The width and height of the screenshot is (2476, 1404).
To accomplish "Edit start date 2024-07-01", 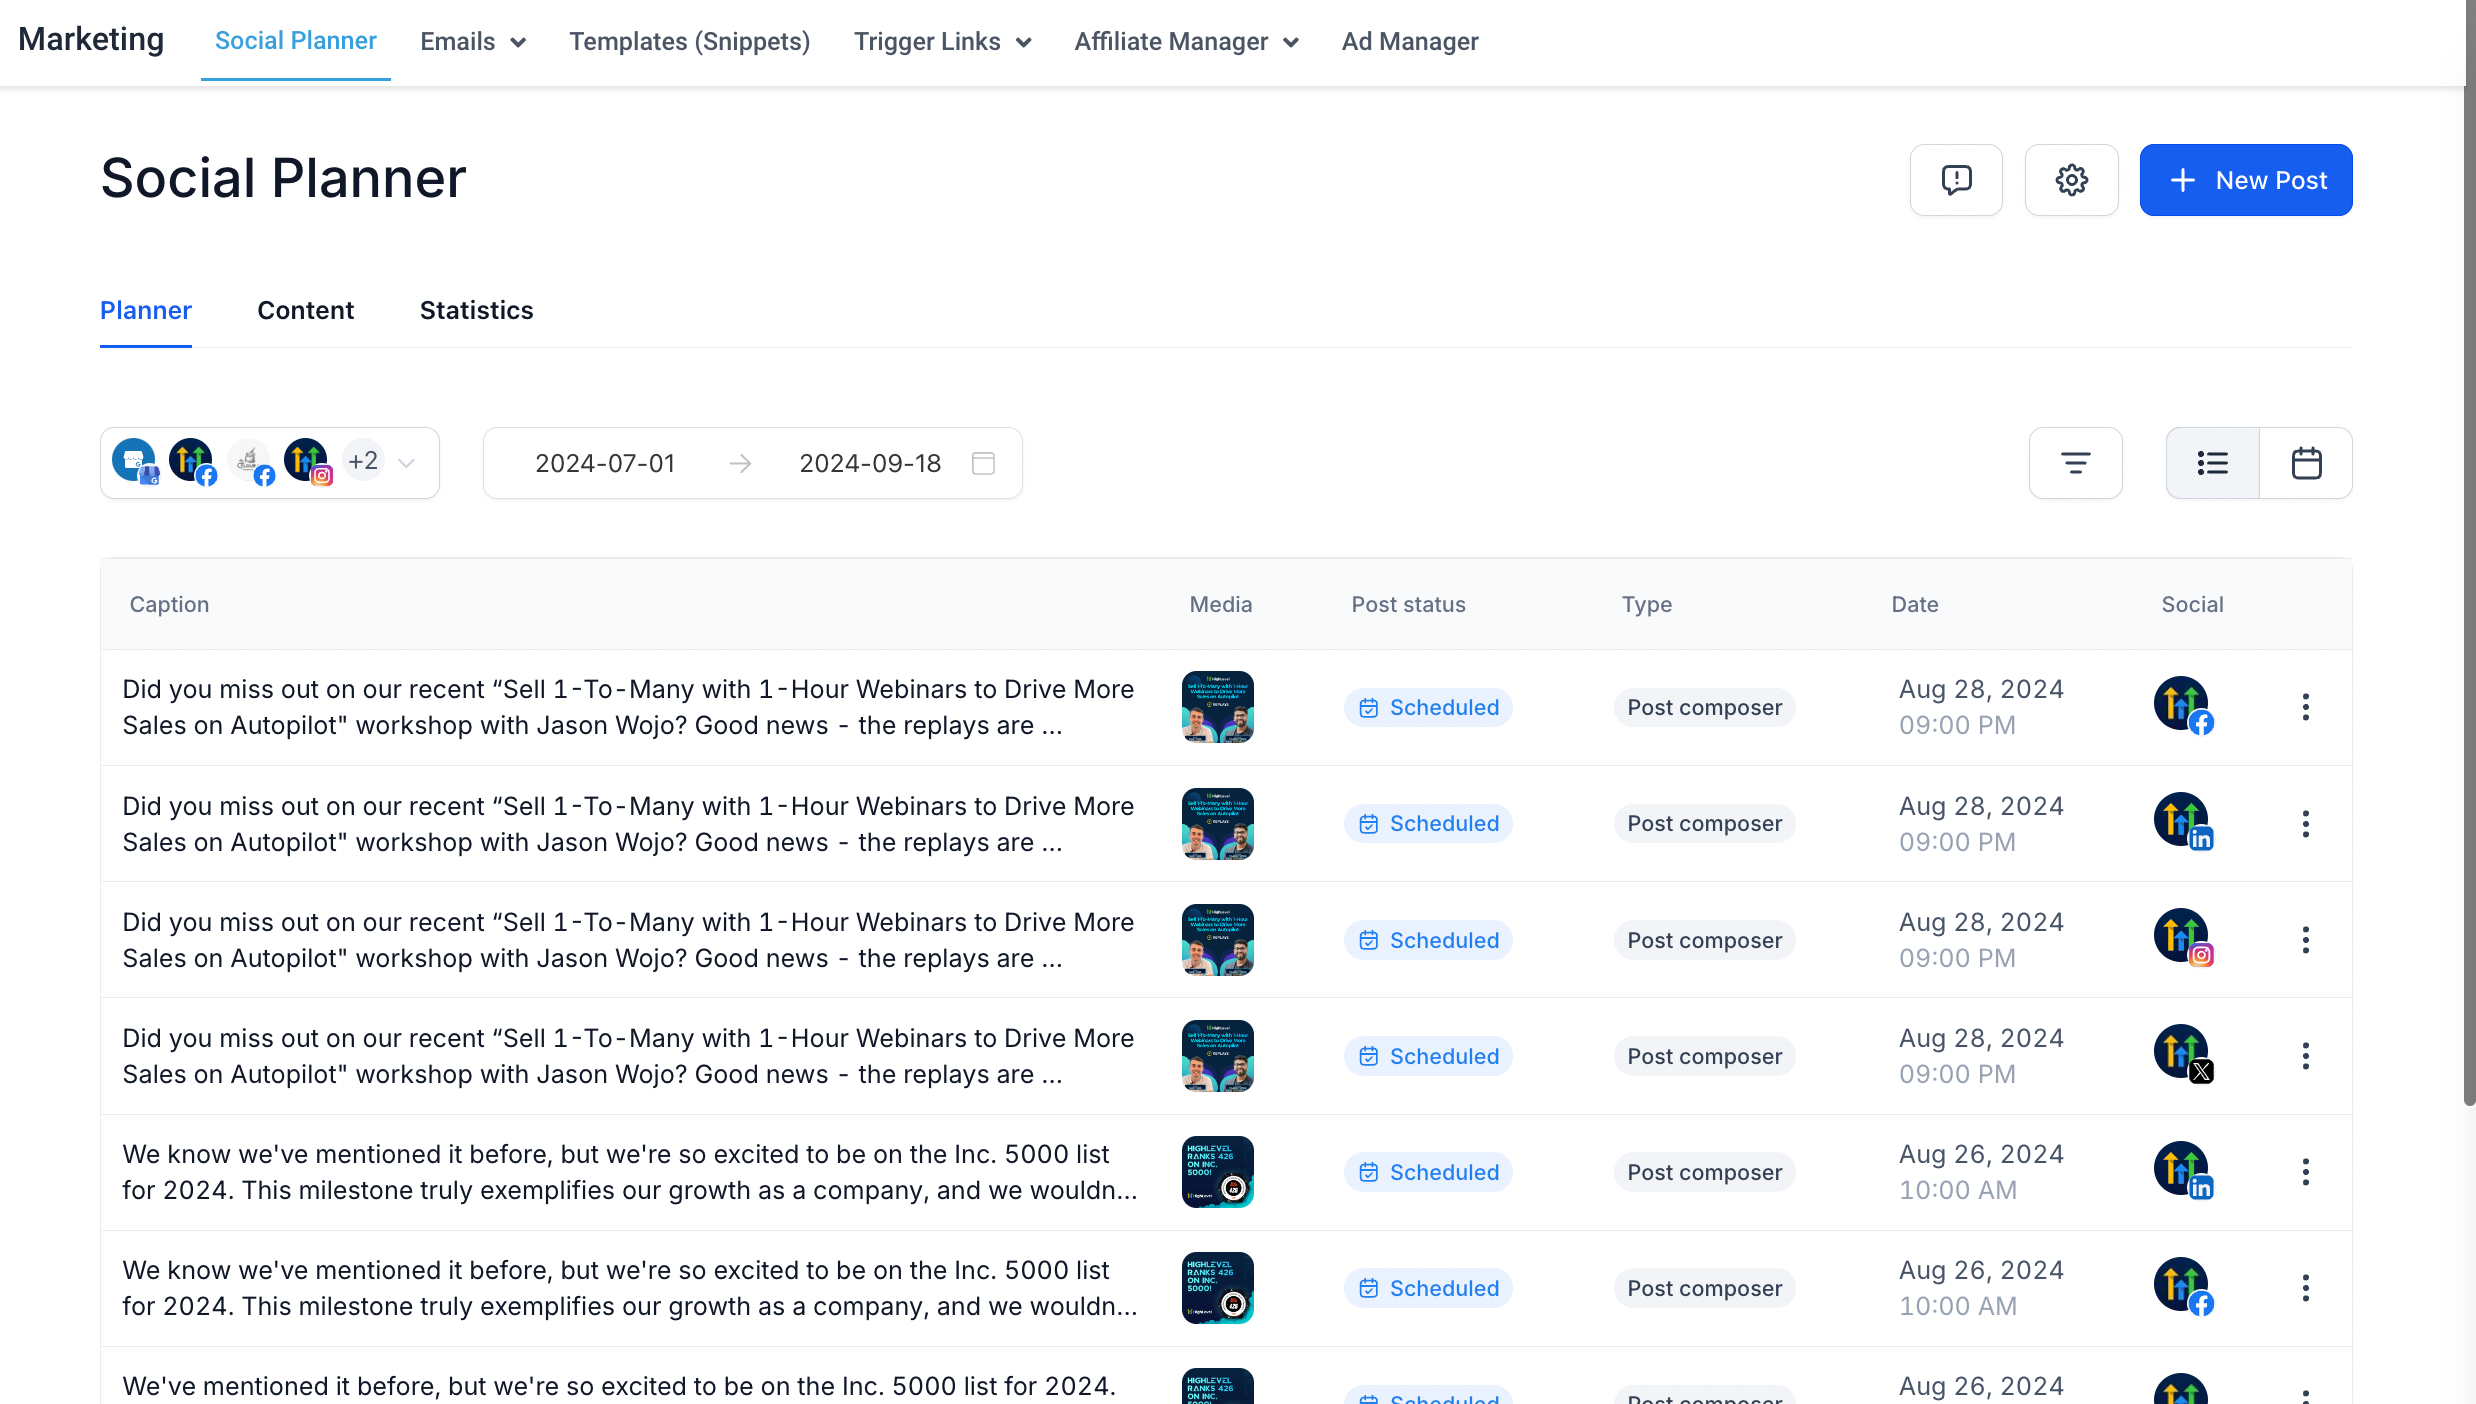I will [x=605, y=463].
